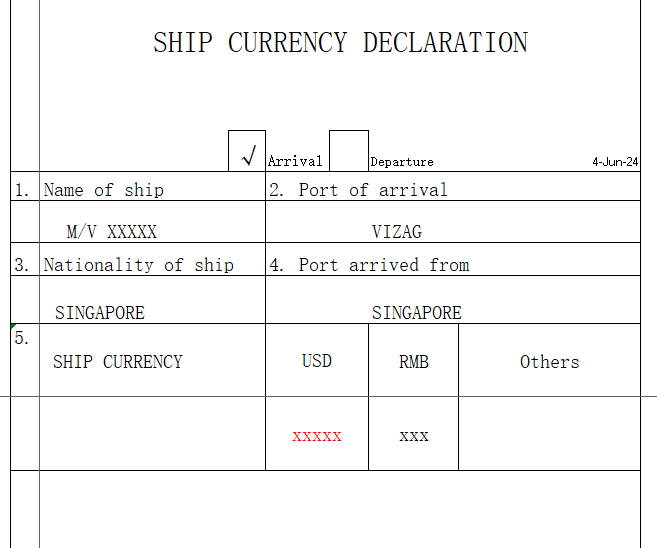
Task: Click the SHIP CURRENCY heading cell
Action: click(153, 360)
